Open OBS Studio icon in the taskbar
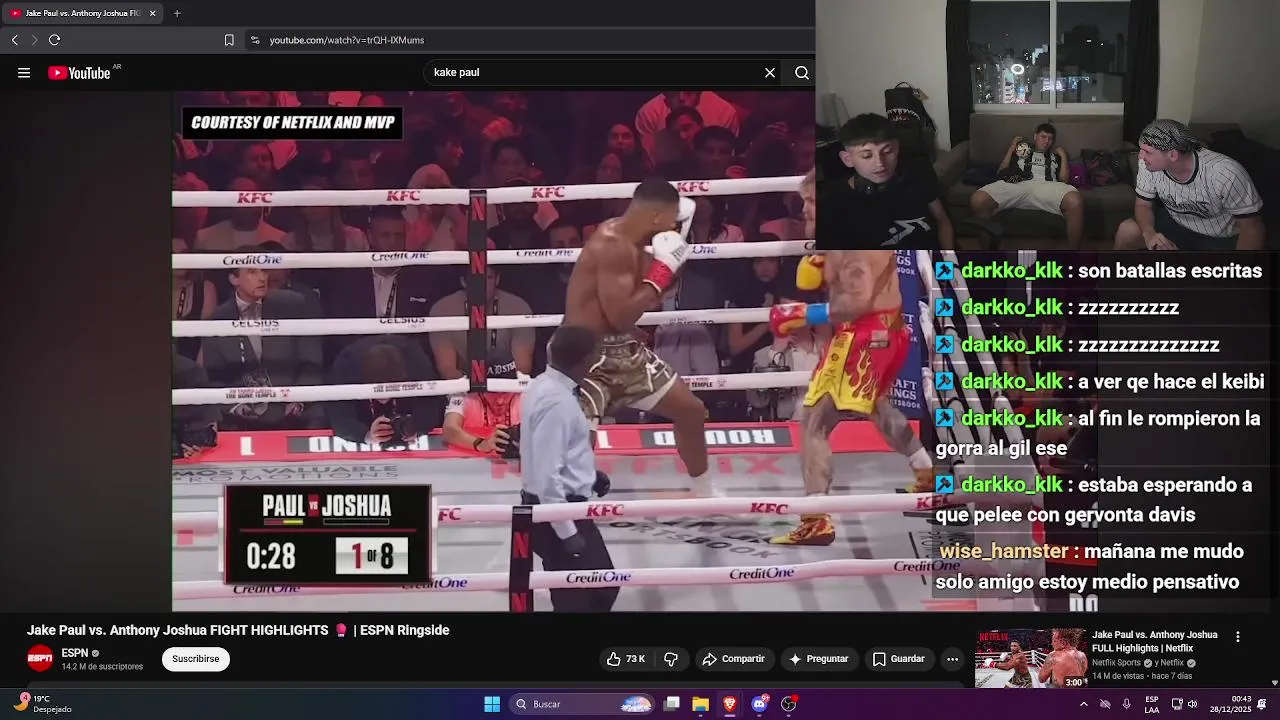Screen dimensions: 1280x720 tap(788, 704)
